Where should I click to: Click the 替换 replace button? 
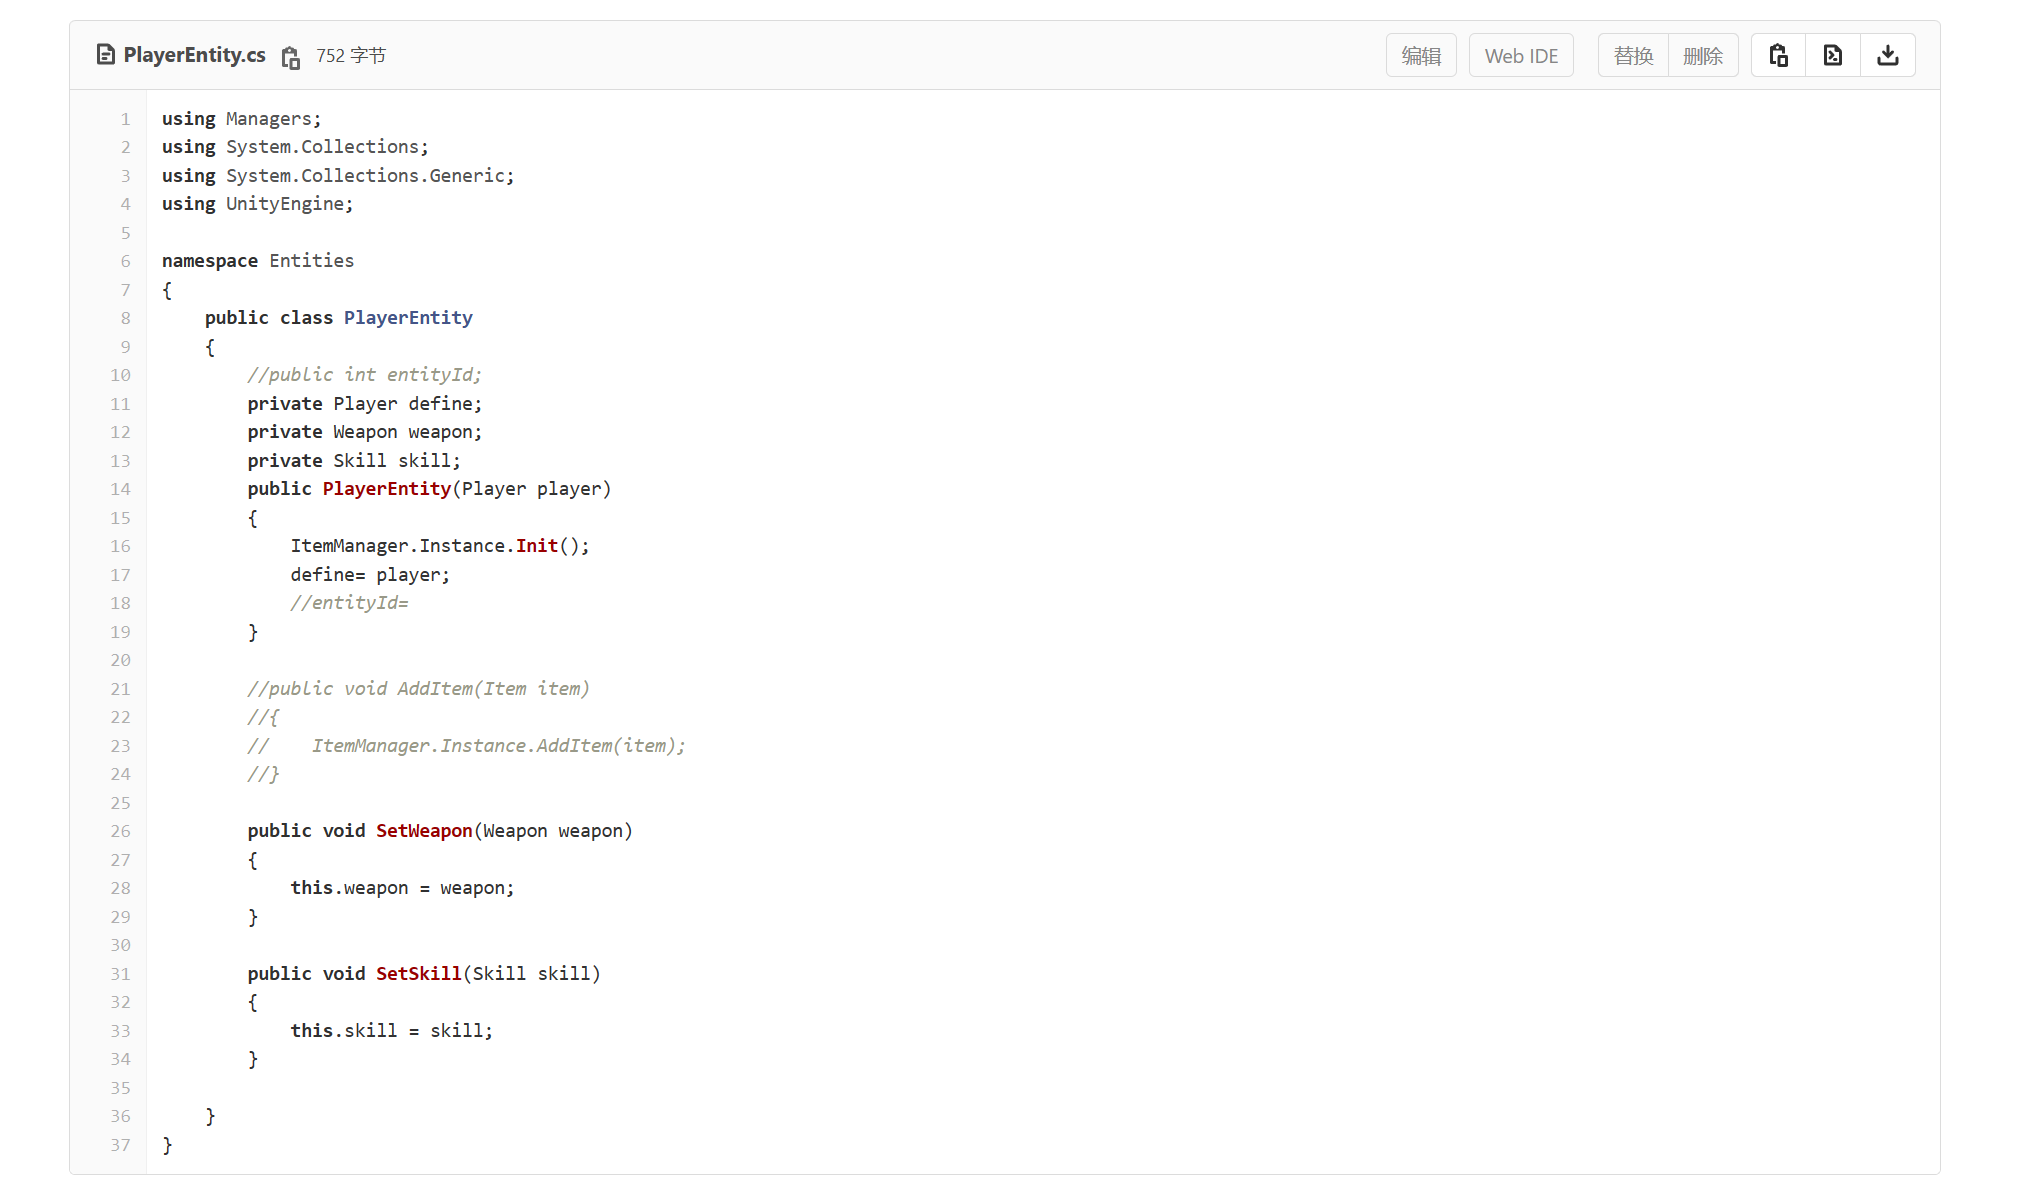(1633, 56)
